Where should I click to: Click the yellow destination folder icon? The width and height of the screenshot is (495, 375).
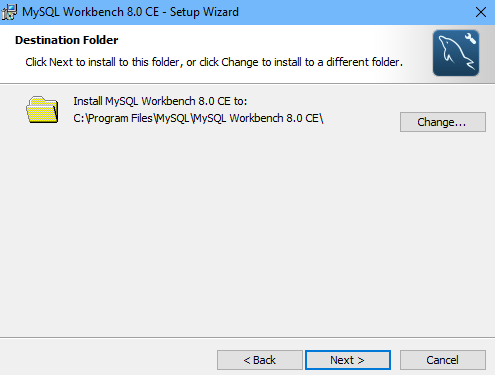42,110
